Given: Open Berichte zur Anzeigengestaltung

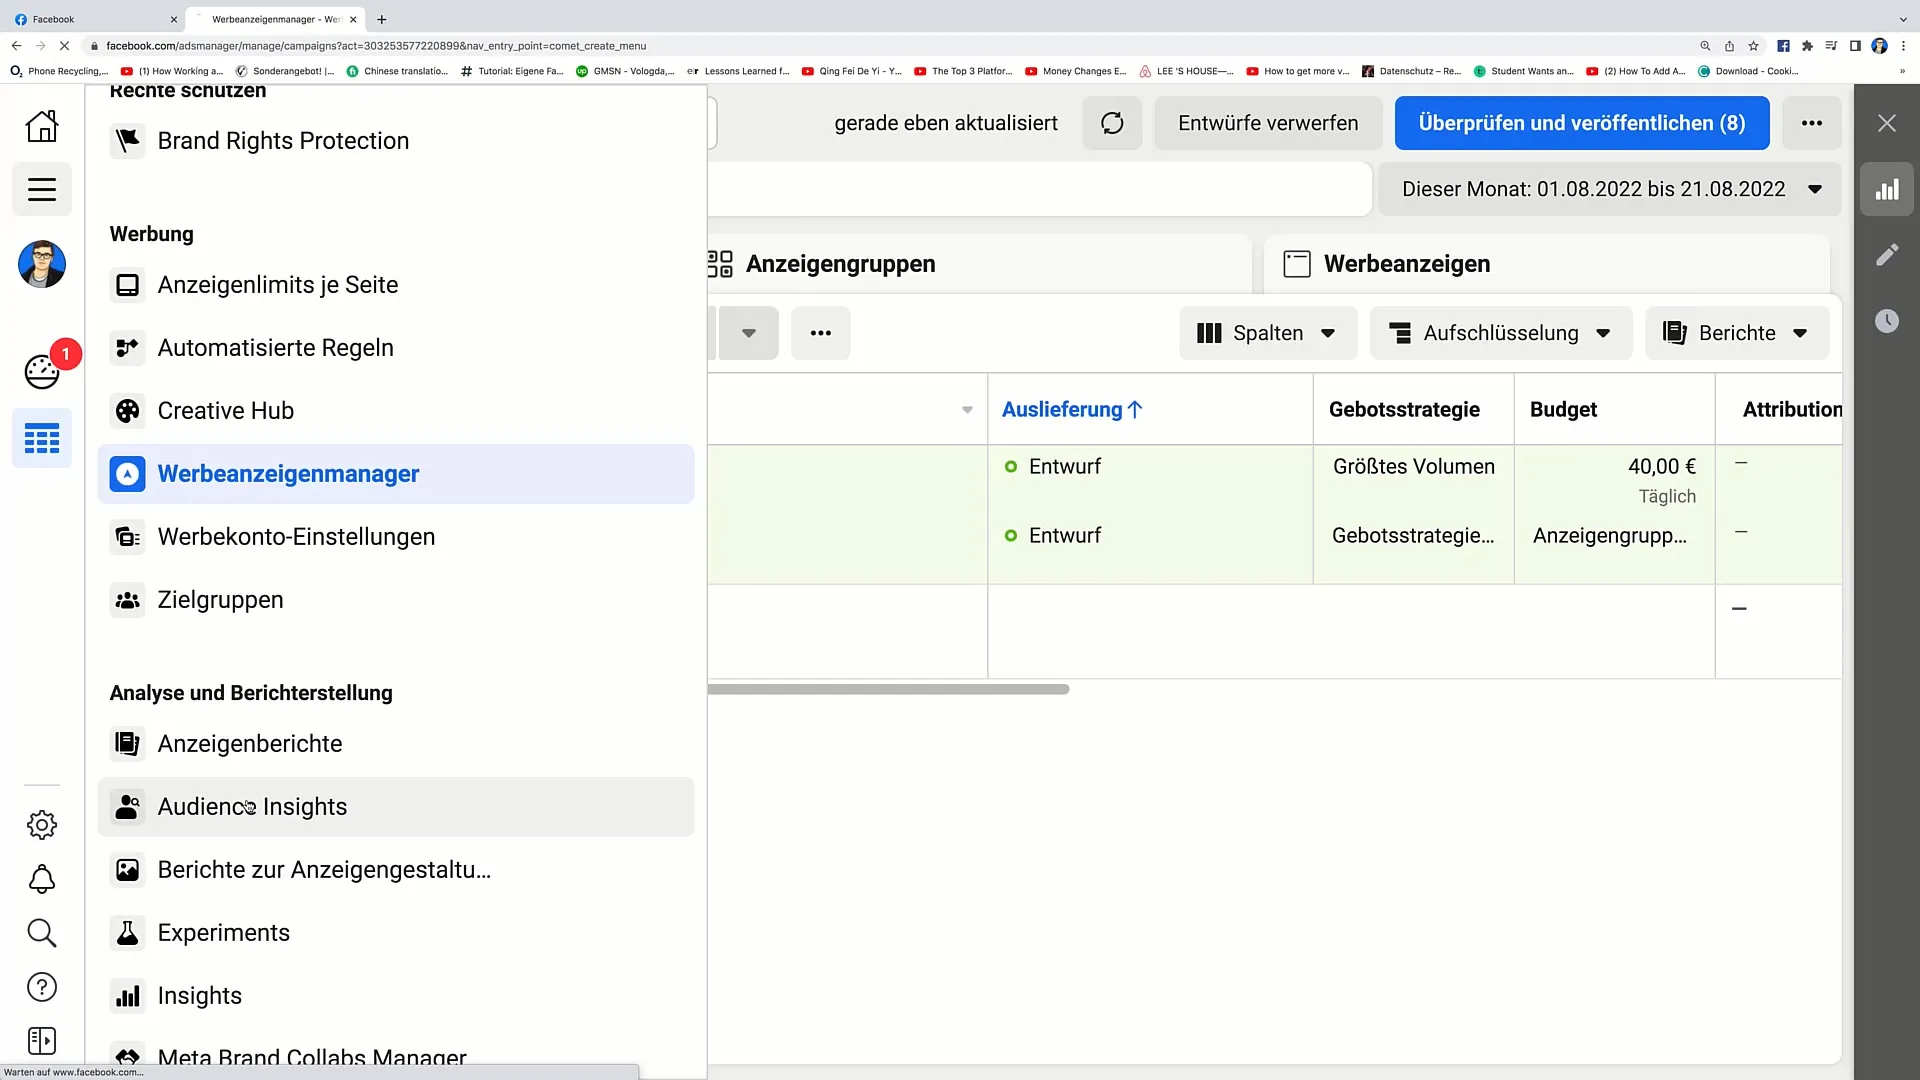Looking at the screenshot, I should point(396,870).
